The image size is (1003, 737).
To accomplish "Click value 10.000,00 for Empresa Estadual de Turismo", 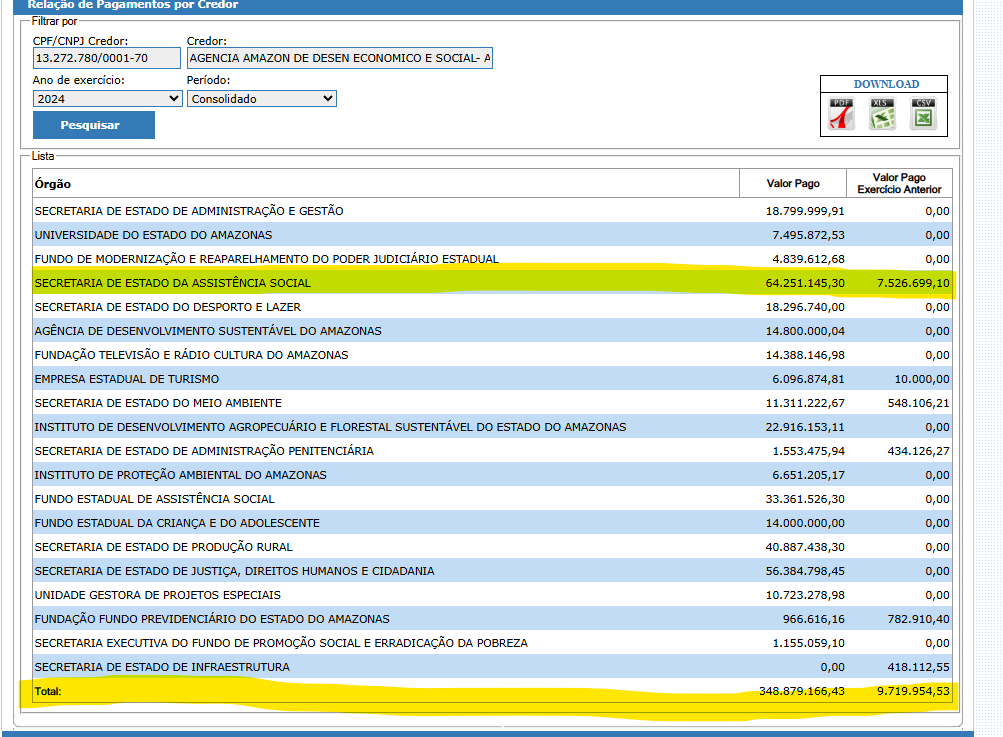I will (x=922, y=379).
